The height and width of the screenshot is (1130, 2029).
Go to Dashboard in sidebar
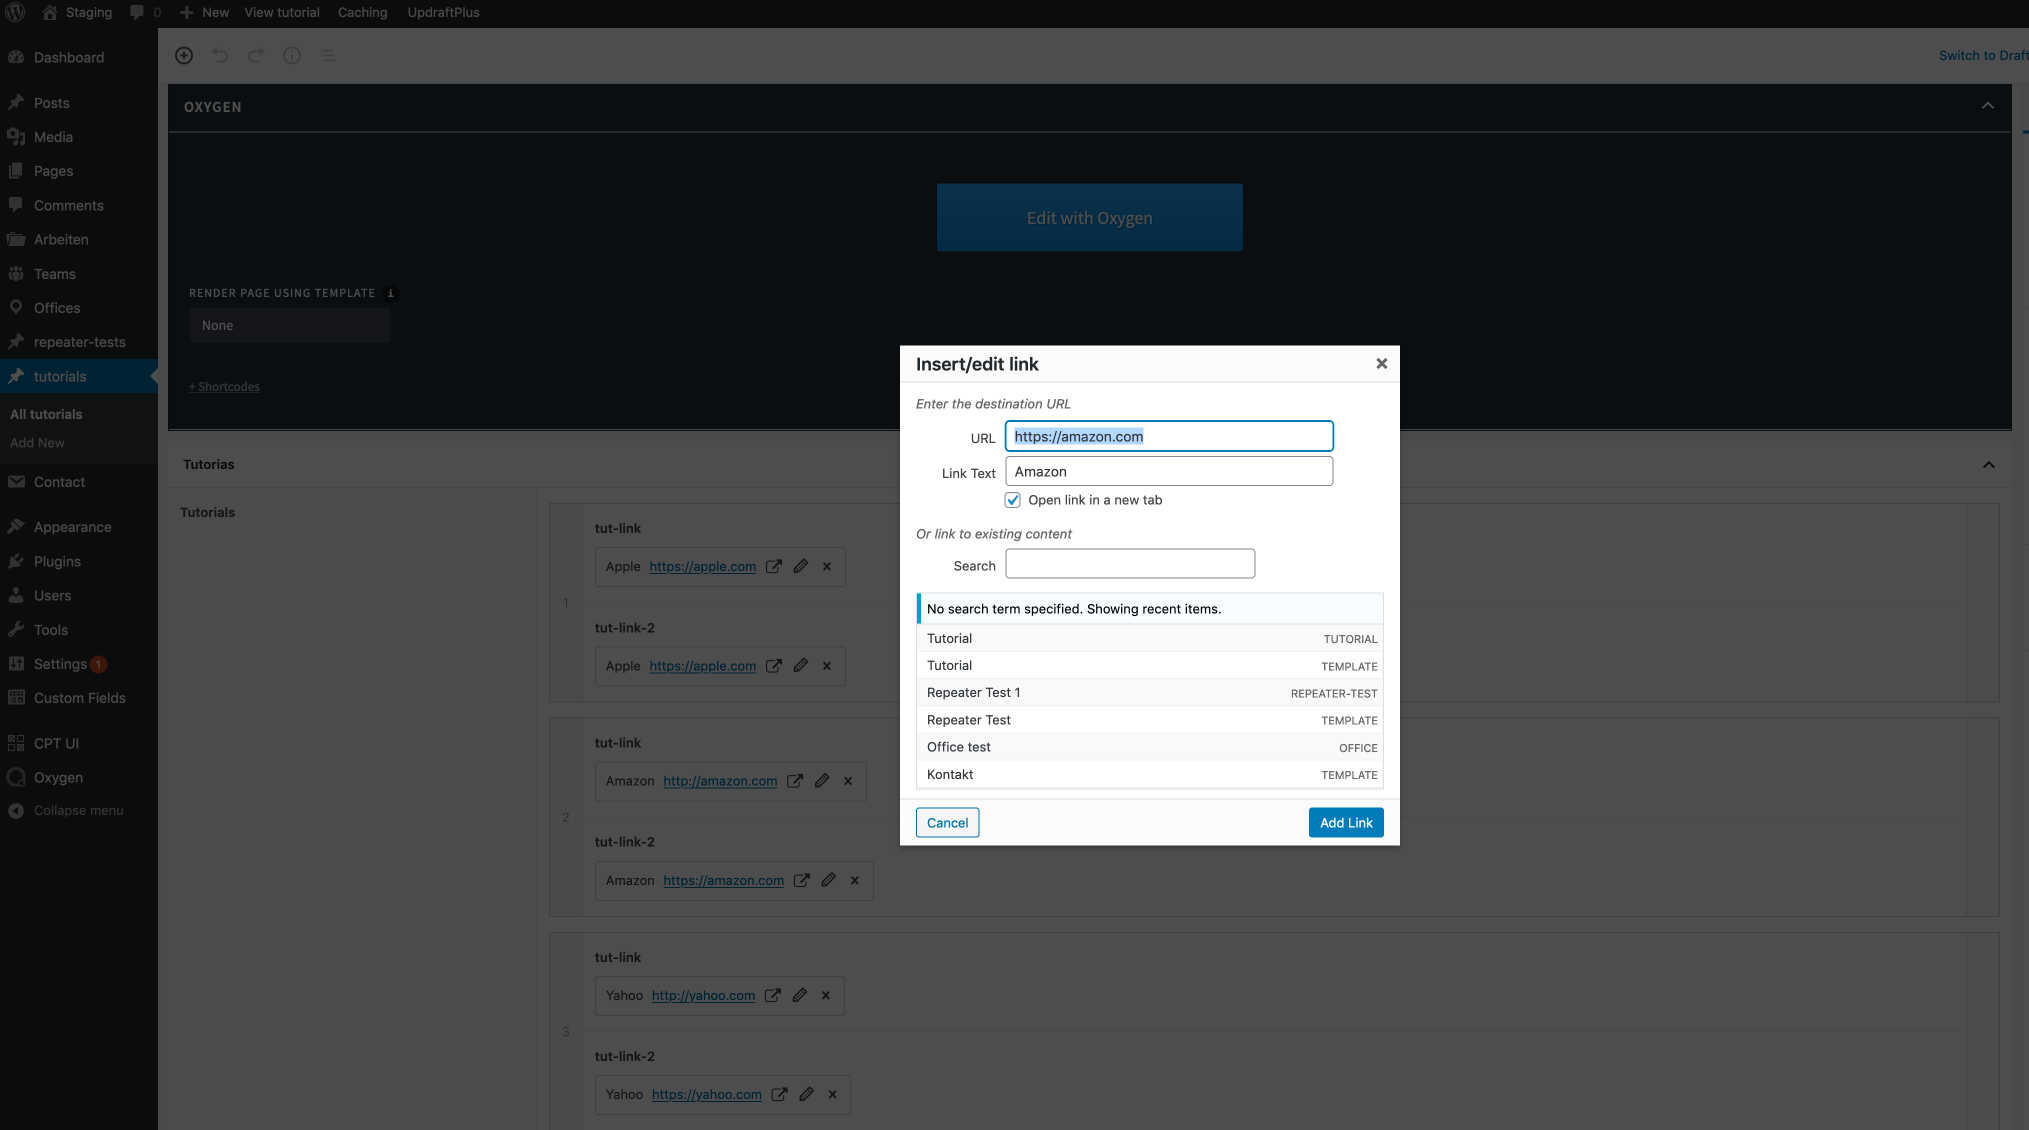coord(79,58)
